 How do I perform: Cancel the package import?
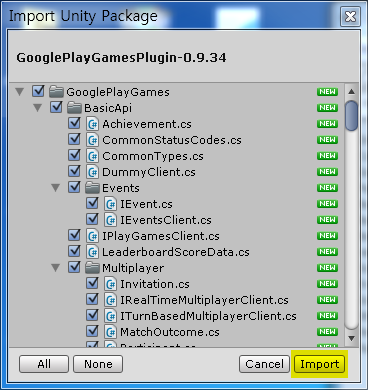tap(264, 364)
